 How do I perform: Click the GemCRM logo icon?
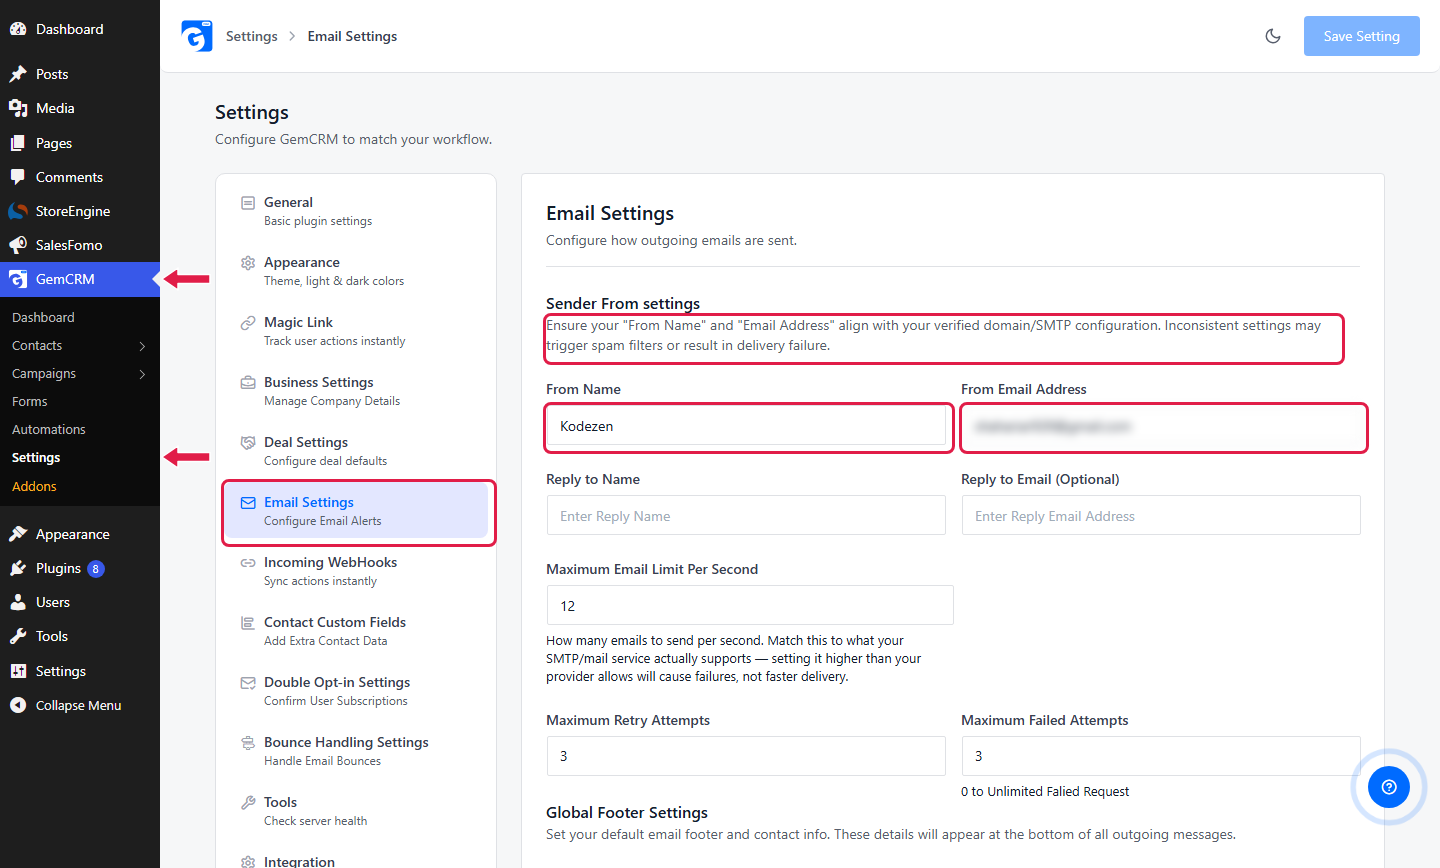(197, 36)
